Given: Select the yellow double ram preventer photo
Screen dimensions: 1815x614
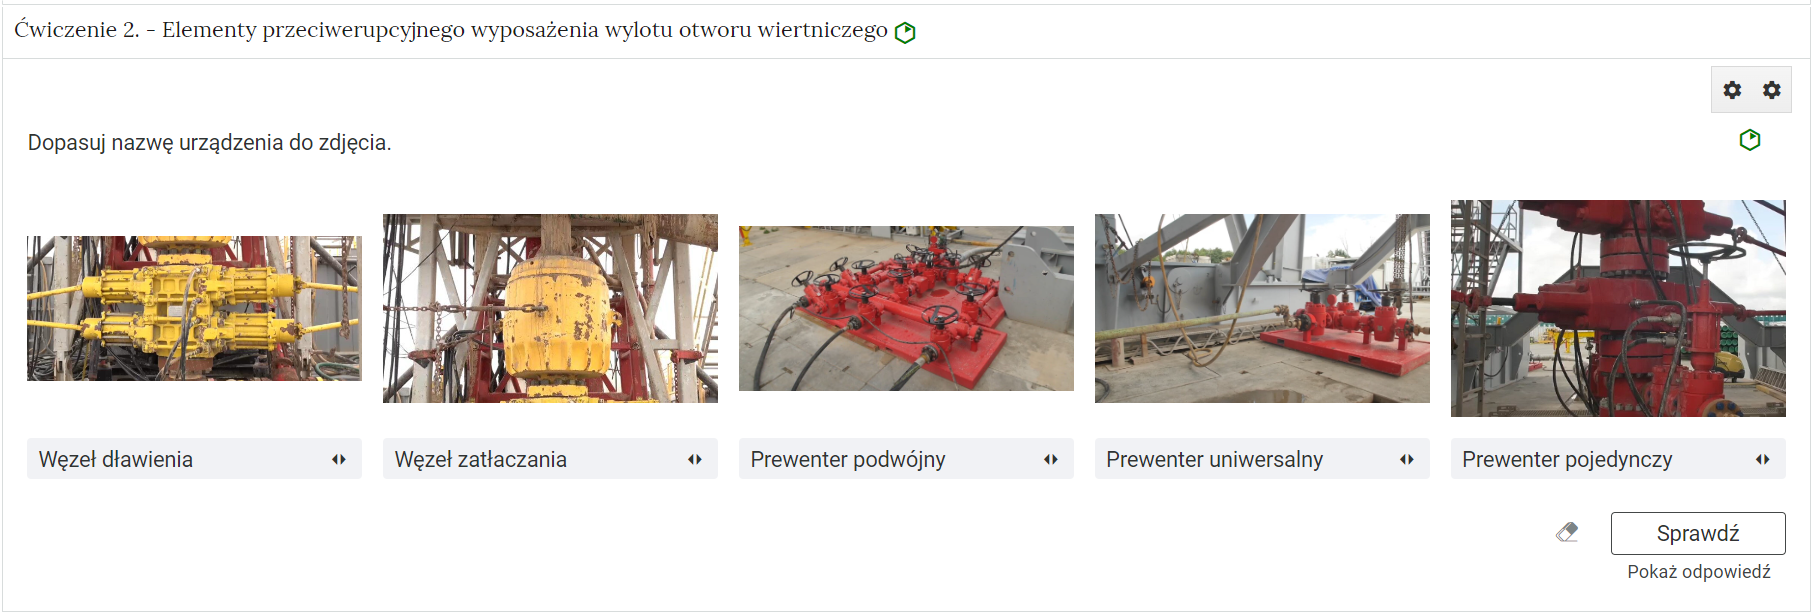Looking at the screenshot, I should click(x=194, y=308).
